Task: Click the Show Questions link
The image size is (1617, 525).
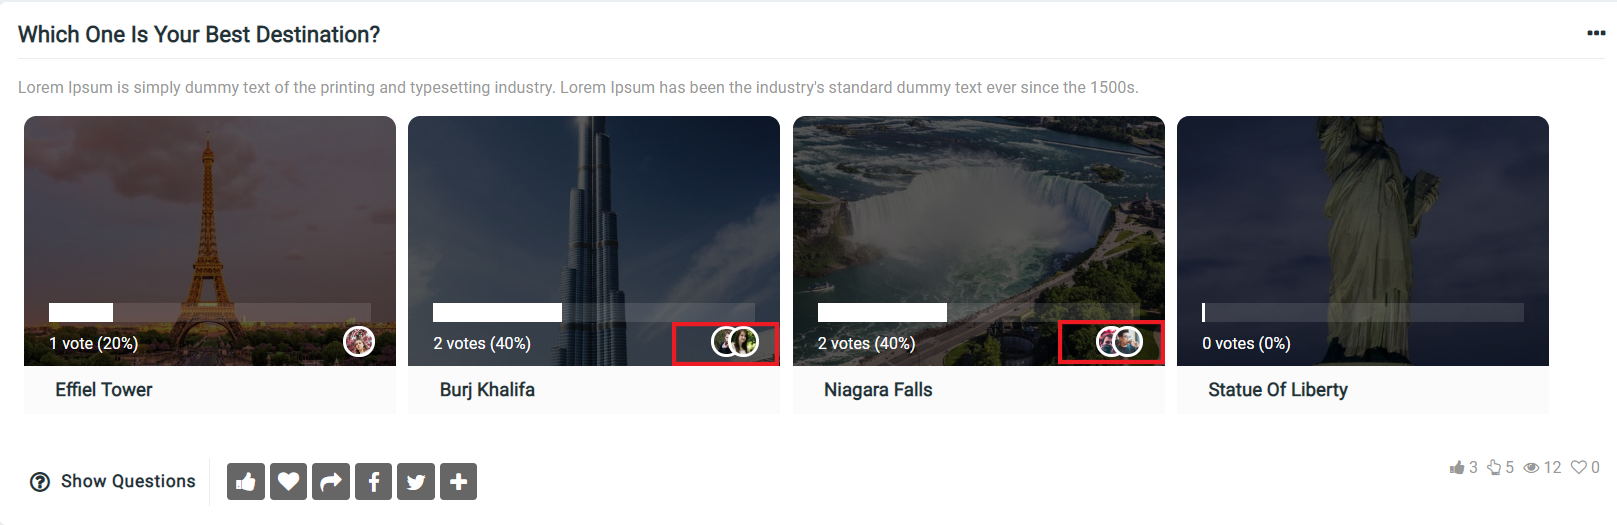Action: tap(128, 481)
